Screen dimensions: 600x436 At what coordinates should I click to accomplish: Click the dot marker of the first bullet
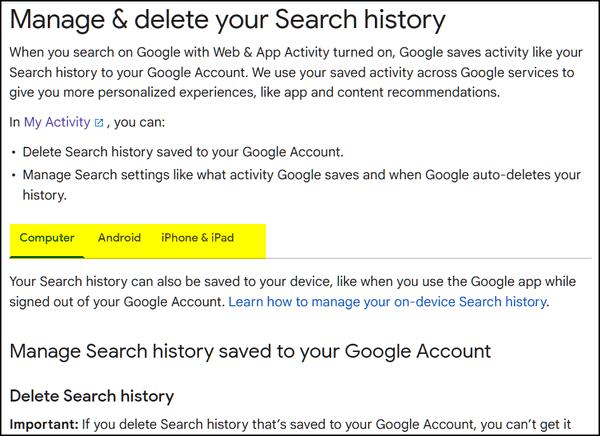click(x=14, y=152)
